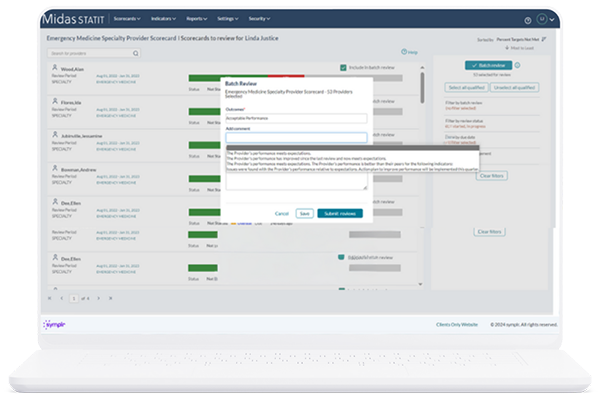Toggle Include in batch review for Wood, Alan

(343, 68)
